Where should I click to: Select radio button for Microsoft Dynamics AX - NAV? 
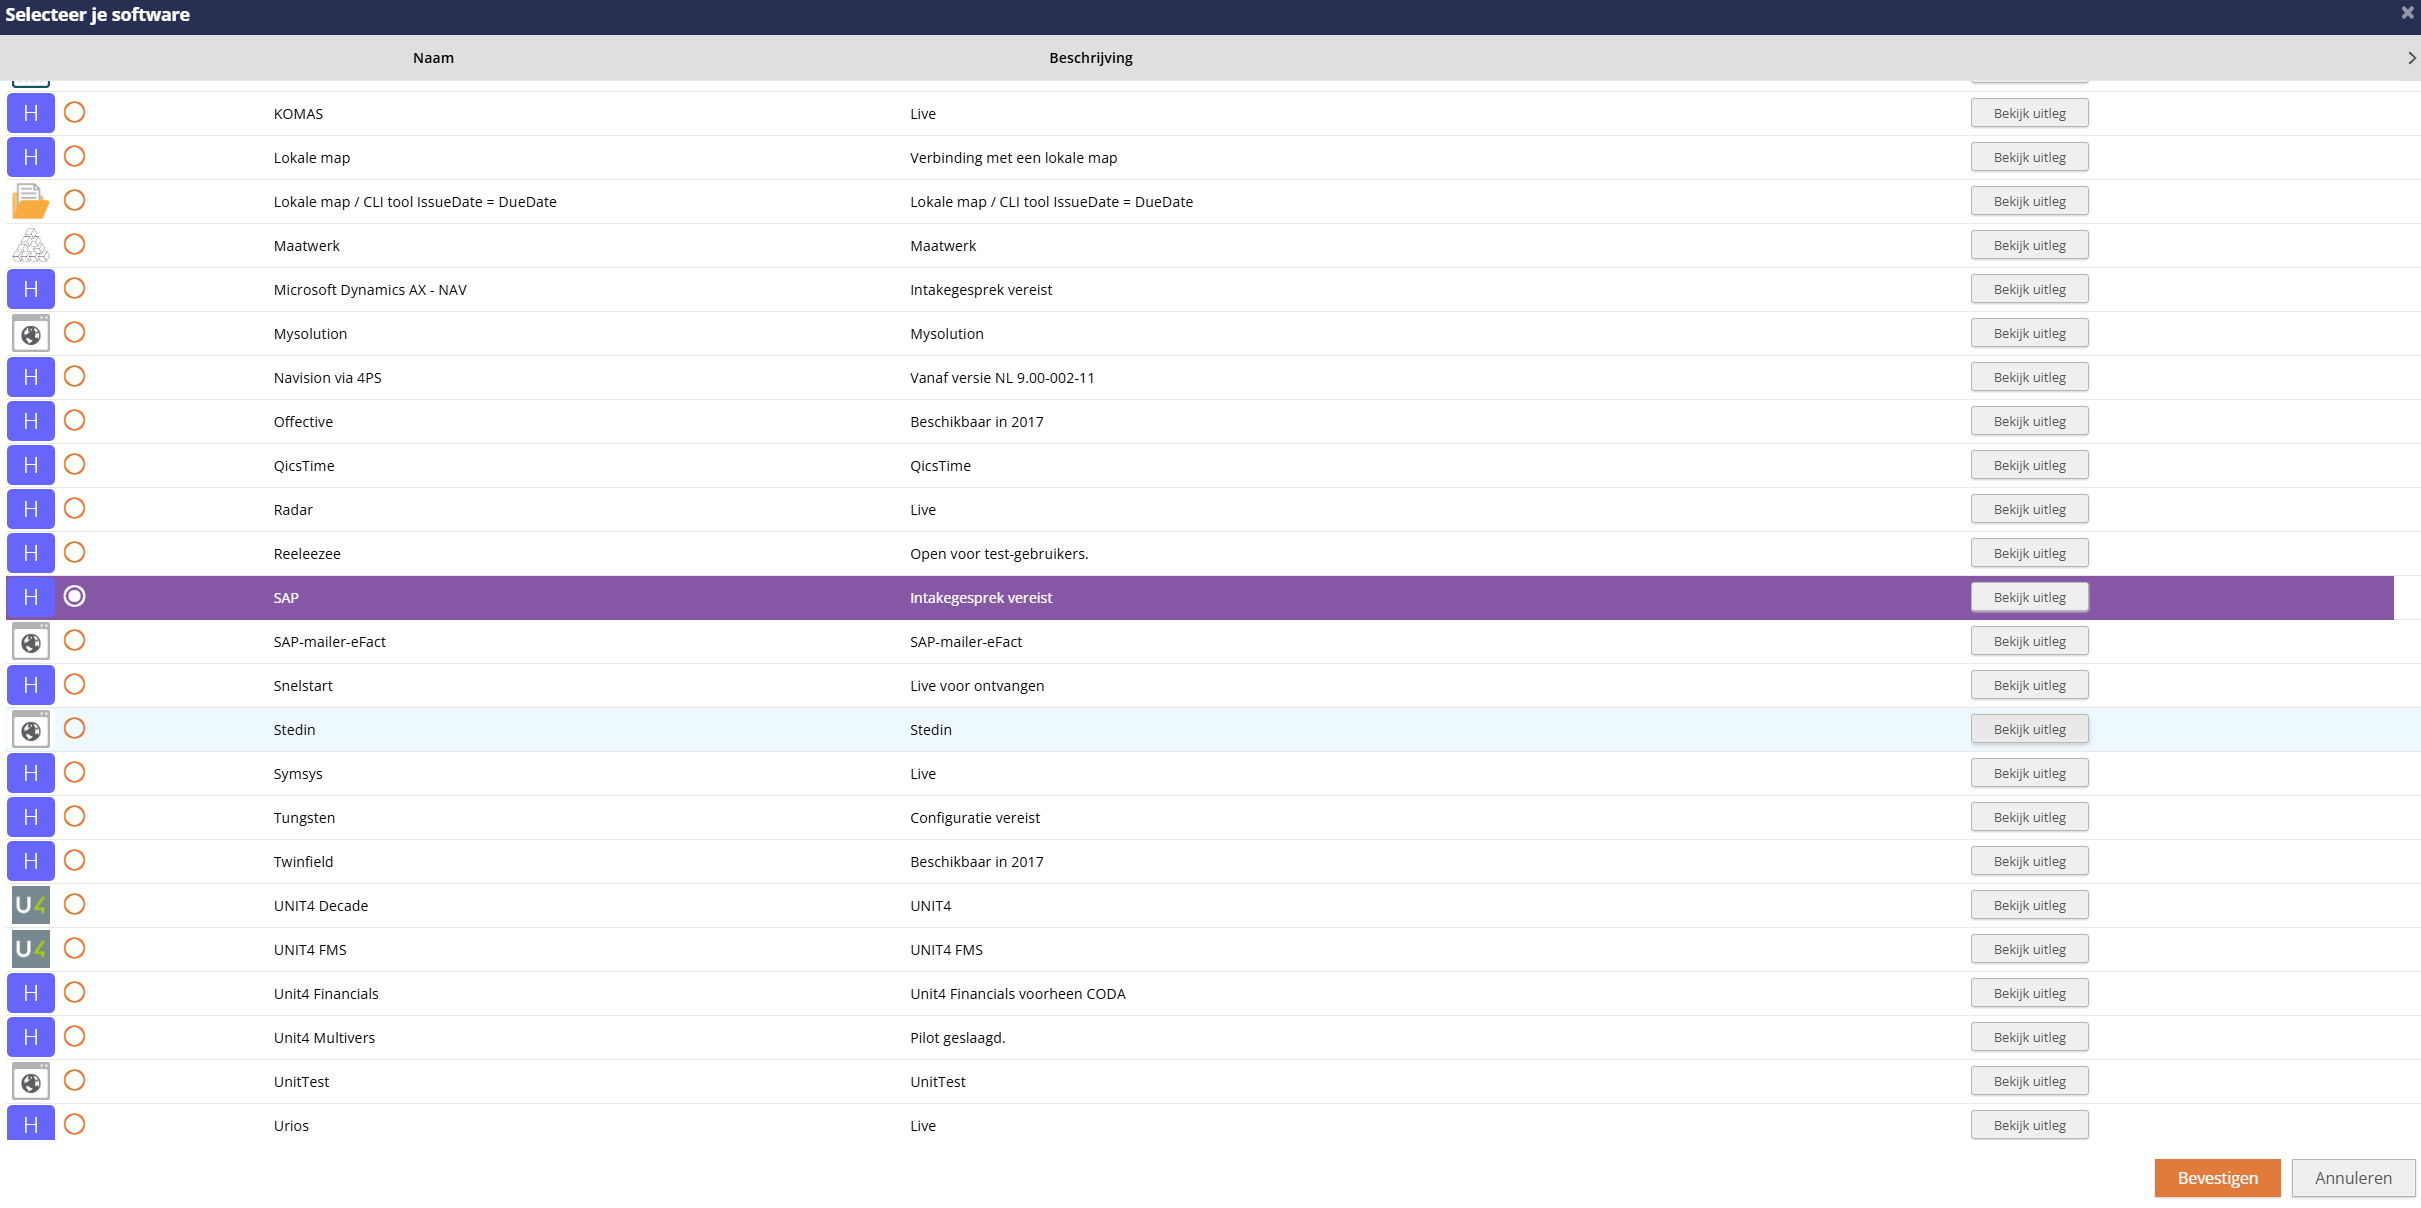[74, 288]
